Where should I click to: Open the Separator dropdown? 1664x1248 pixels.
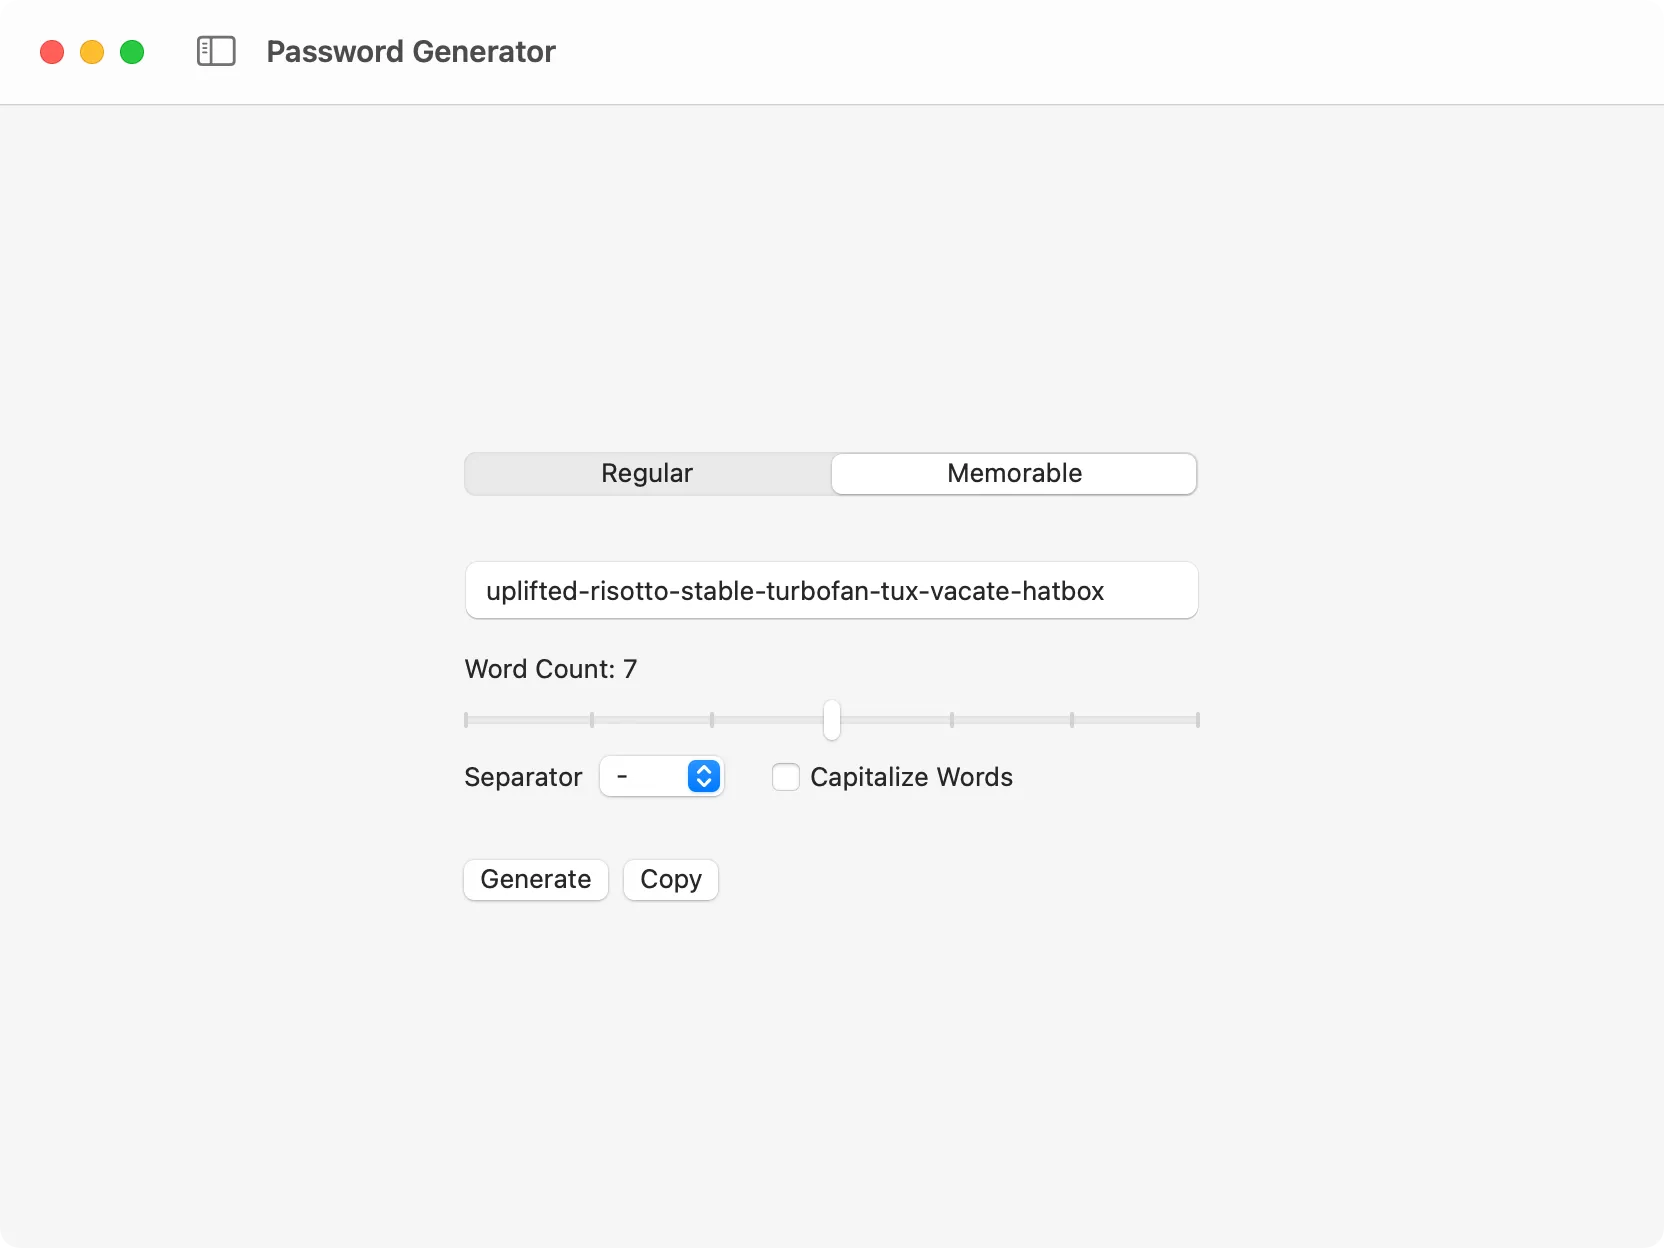663,776
